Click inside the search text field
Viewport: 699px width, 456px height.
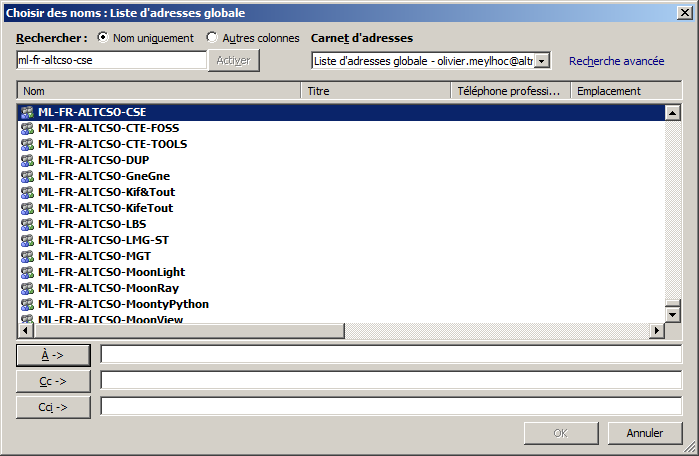(110, 61)
